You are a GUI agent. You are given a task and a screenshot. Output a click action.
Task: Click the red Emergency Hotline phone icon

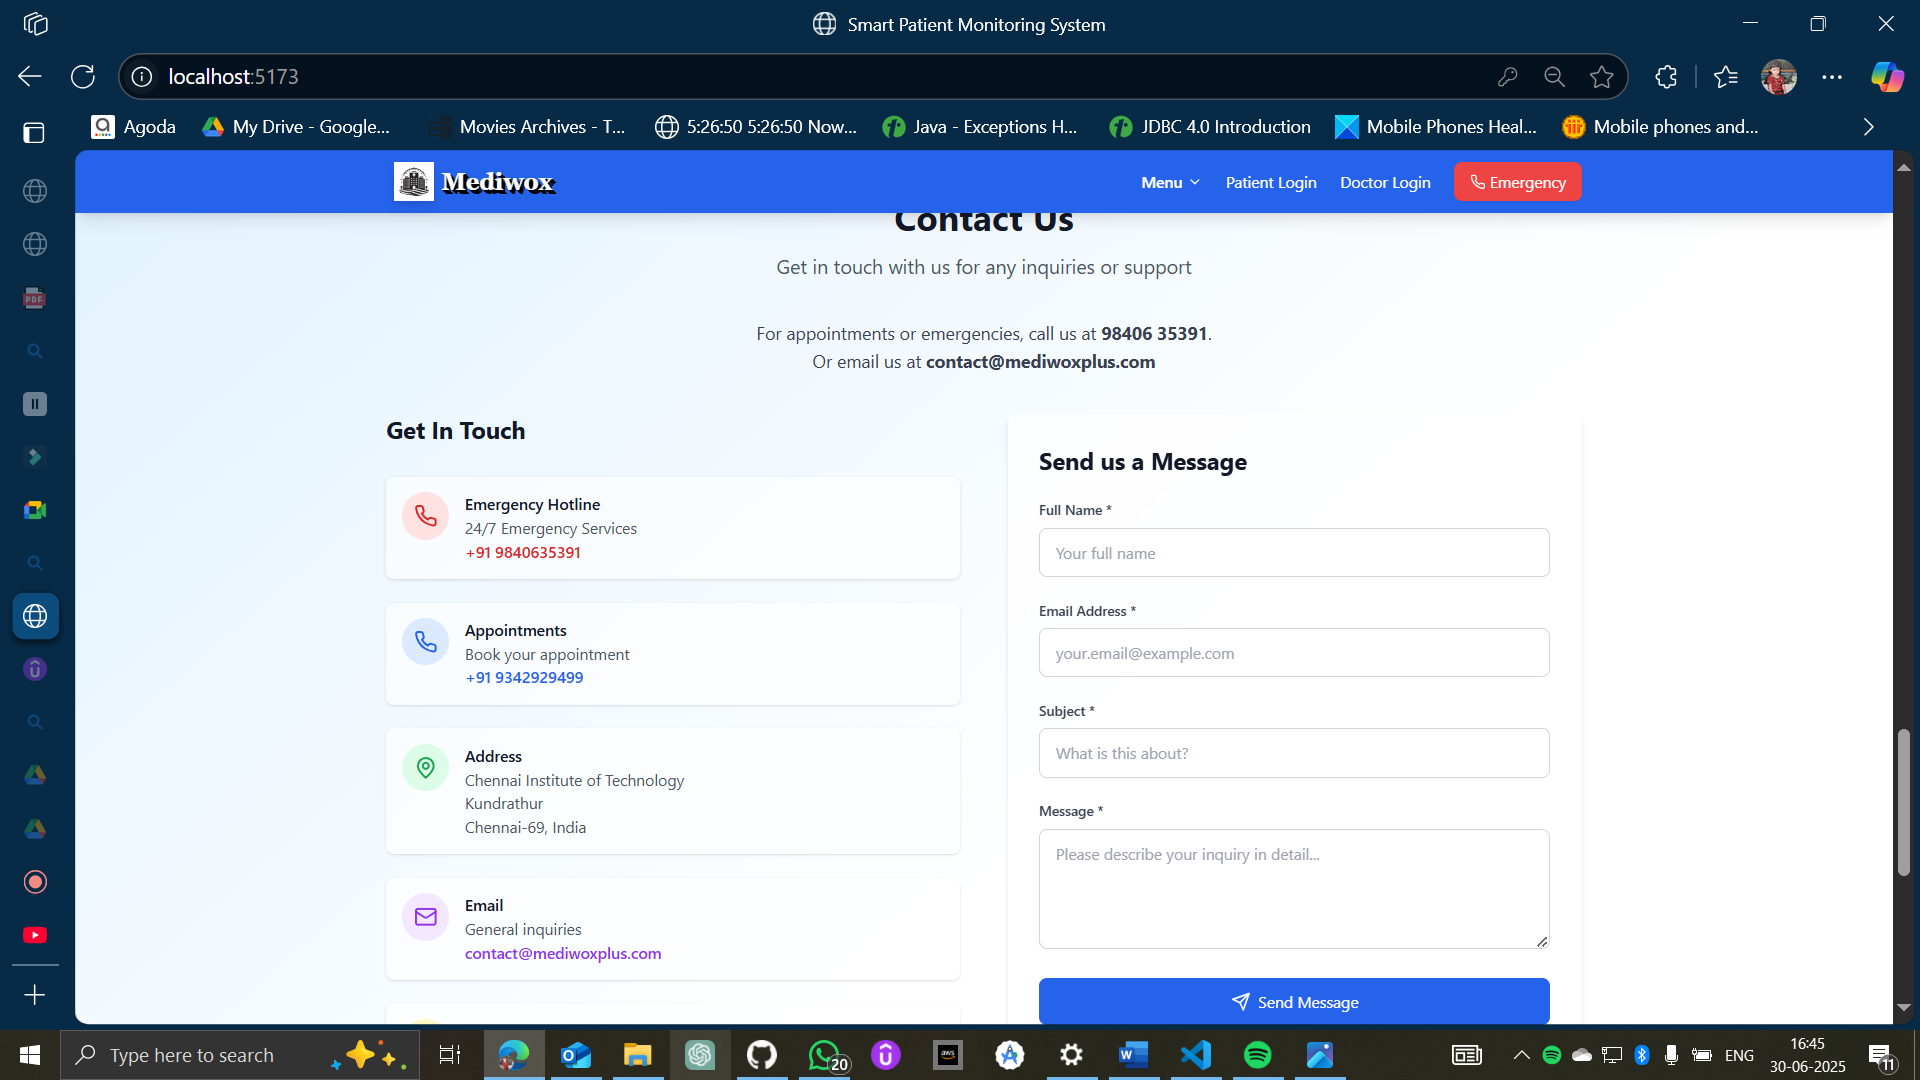425,516
